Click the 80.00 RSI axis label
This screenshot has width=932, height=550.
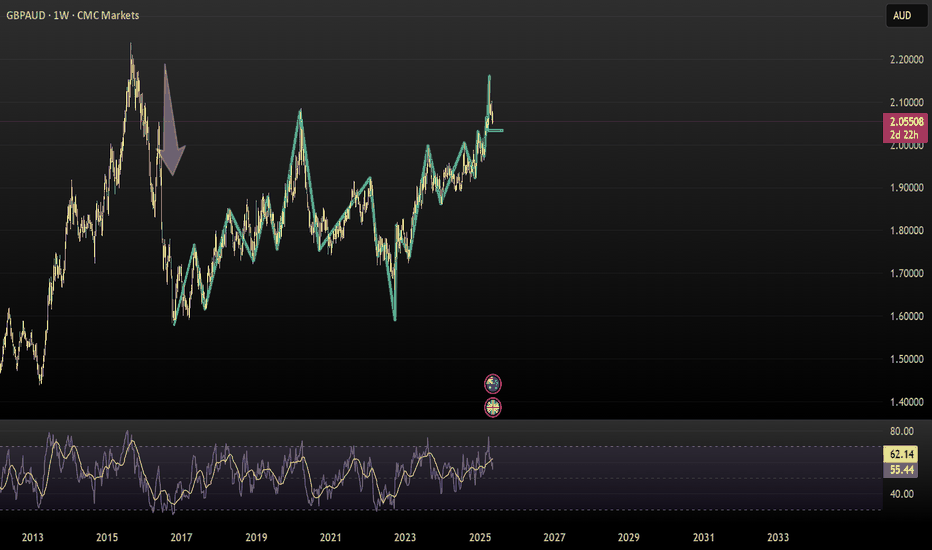coord(902,431)
